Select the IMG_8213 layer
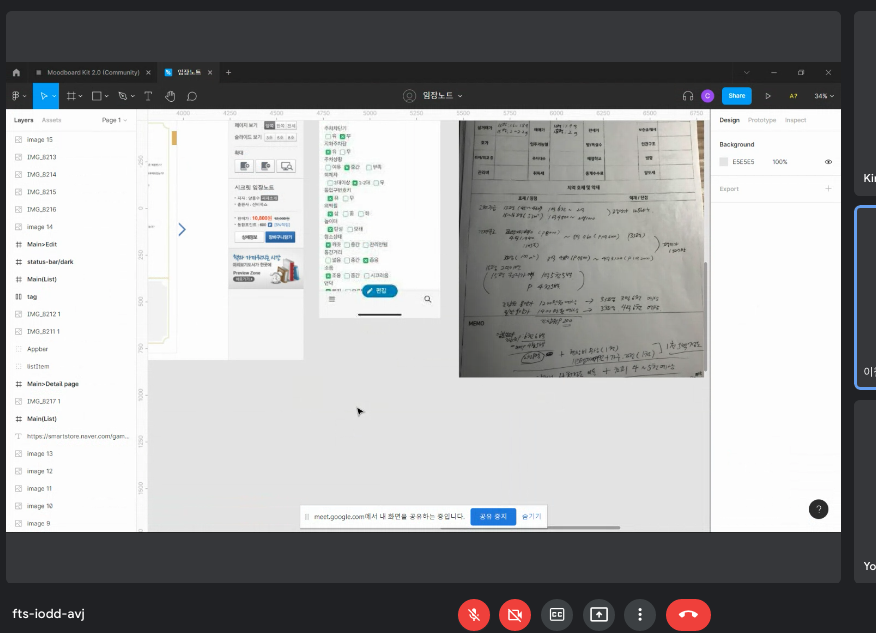Viewport: 876px width, 633px height. (x=72, y=157)
